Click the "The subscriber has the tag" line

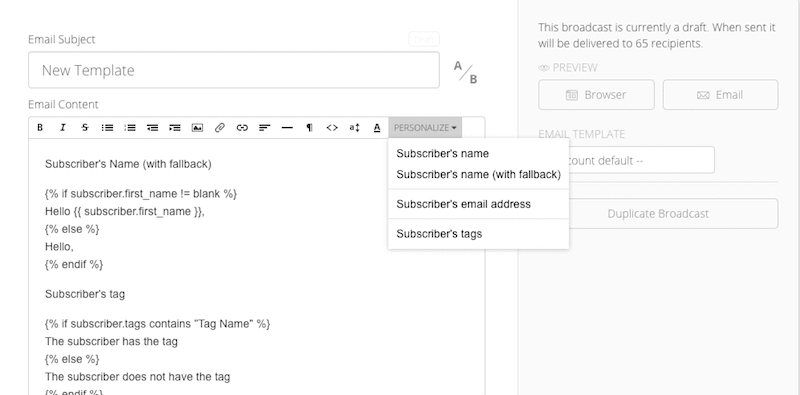[x=111, y=341]
